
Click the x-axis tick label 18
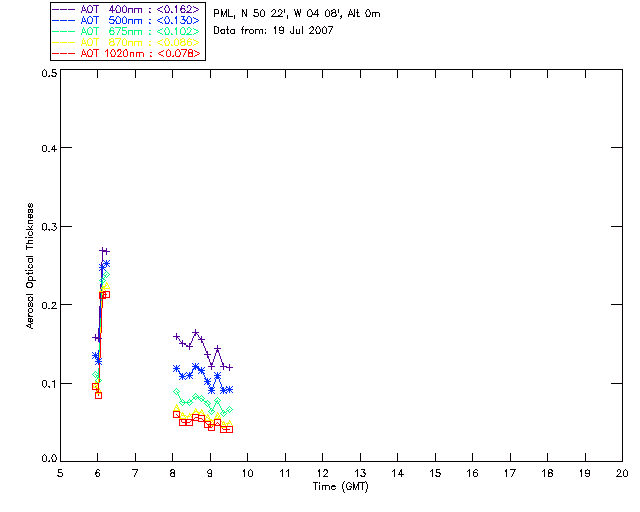(547, 473)
